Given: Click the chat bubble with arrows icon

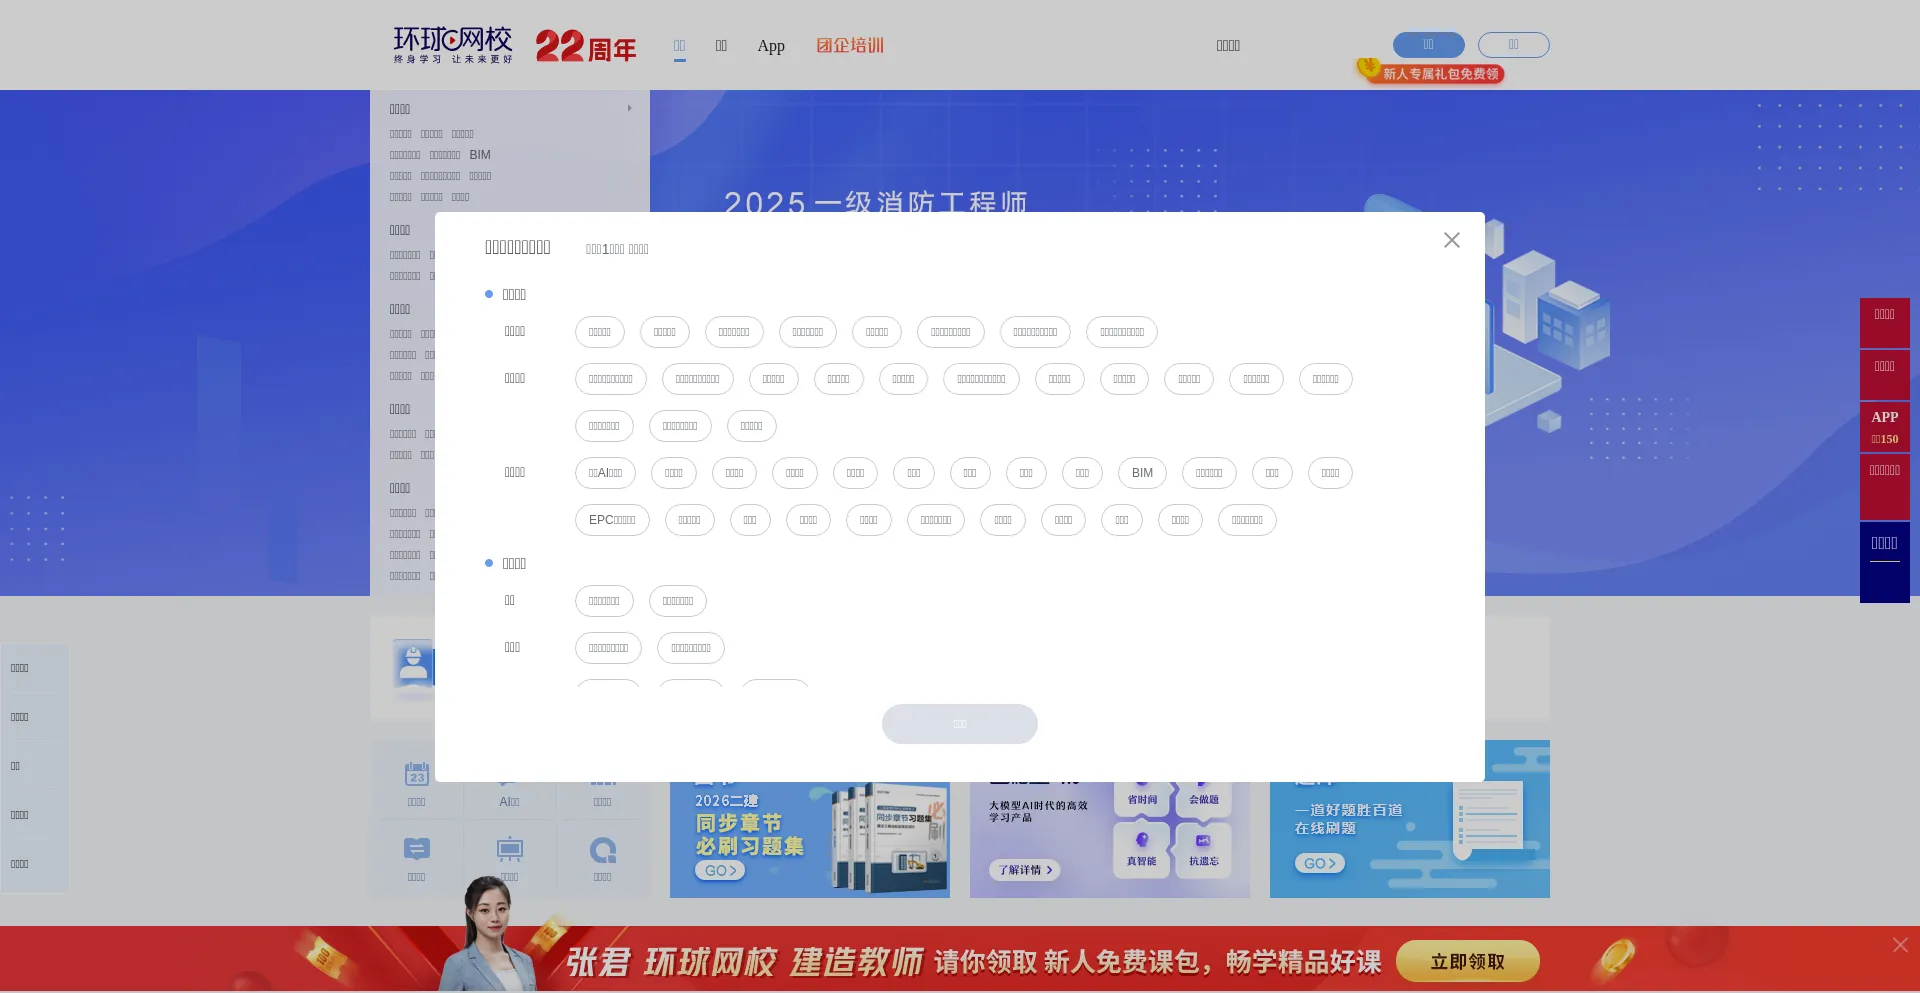Looking at the screenshot, I should (x=416, y=850).
